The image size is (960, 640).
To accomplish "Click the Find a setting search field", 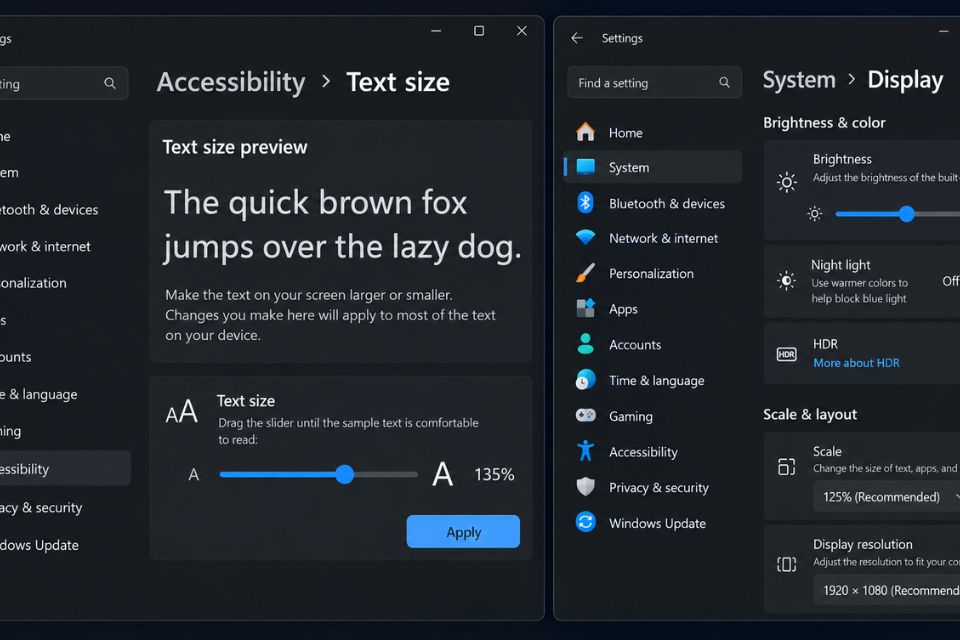I will (654, 82).
